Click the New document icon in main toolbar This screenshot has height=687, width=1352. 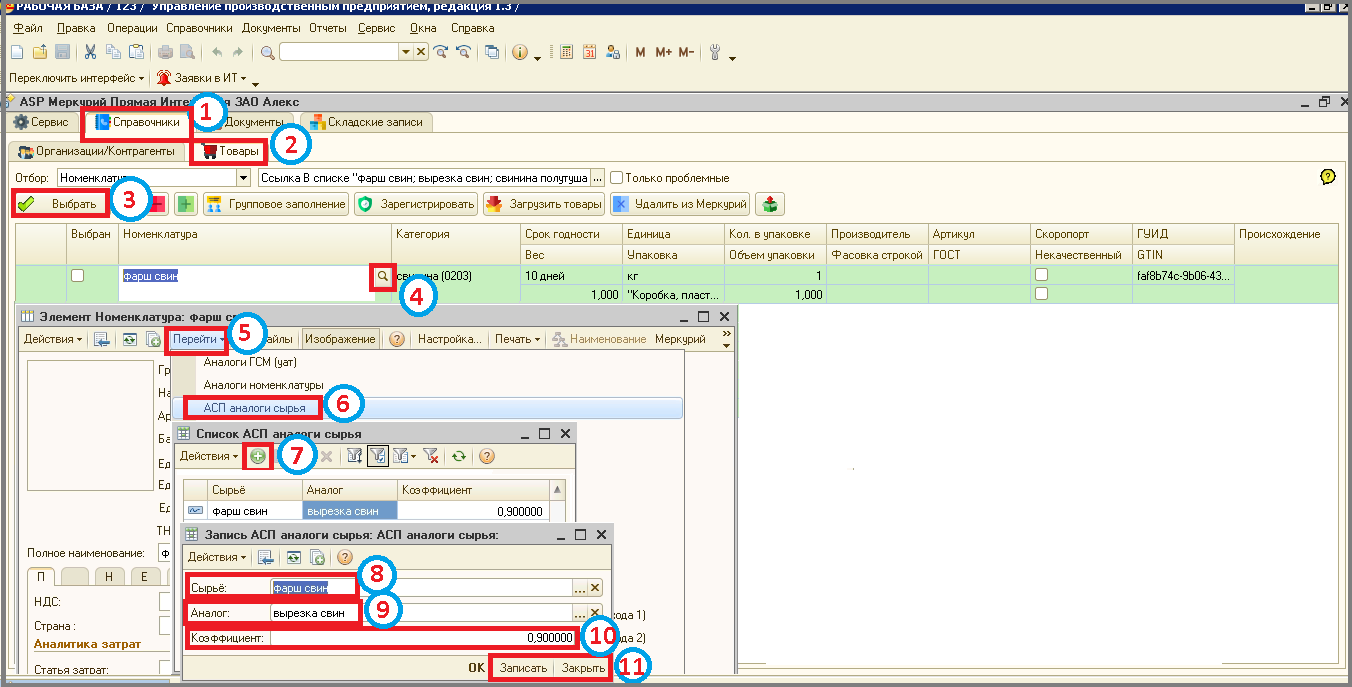point(16,52)
